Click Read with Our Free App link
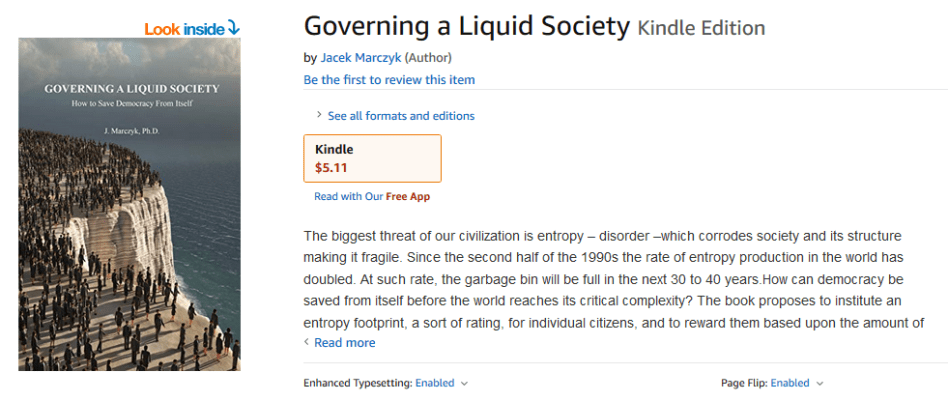Viewport: 948px width, 401px height. (349, 196)
